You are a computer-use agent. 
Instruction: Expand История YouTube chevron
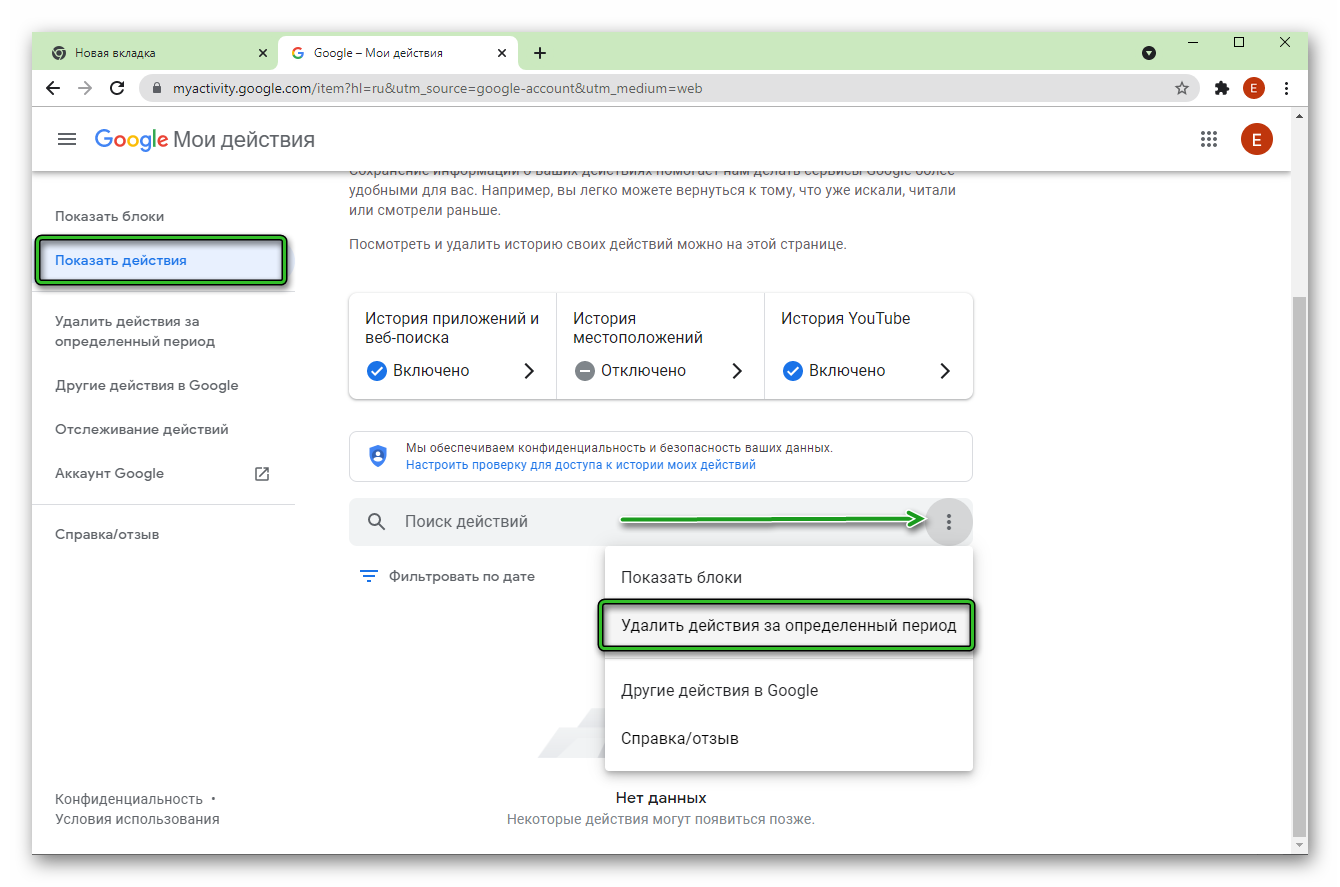tap(945, 371)
